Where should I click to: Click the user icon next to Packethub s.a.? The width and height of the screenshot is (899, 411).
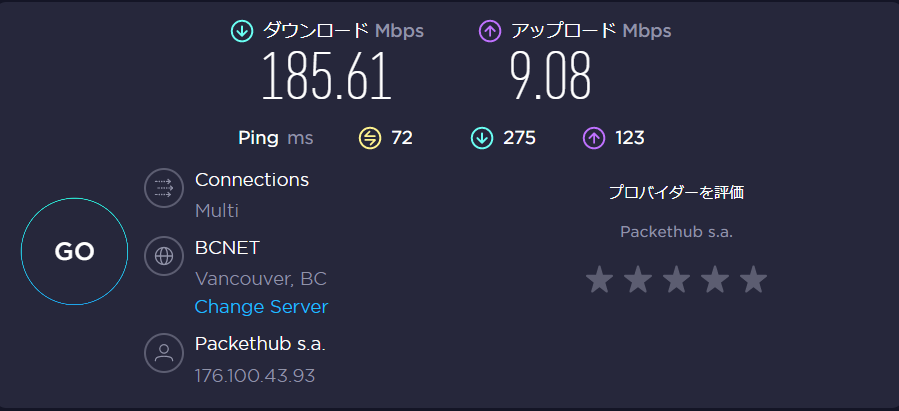pos(163,352)
